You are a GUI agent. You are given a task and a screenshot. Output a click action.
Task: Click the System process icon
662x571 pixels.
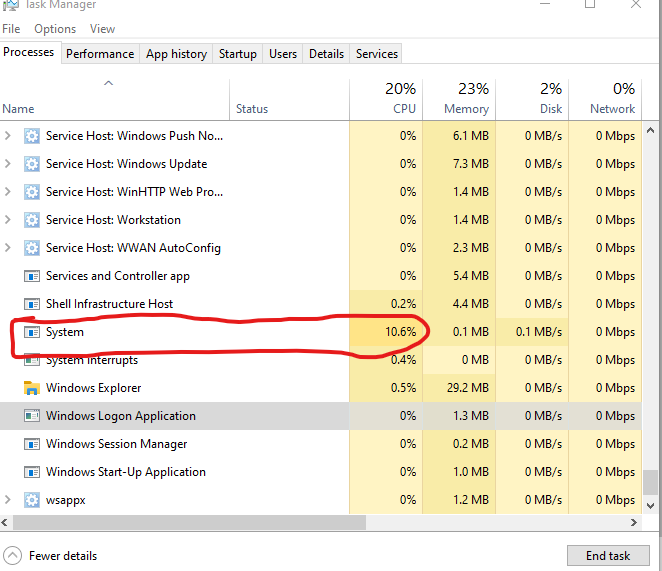pos(32,332)
